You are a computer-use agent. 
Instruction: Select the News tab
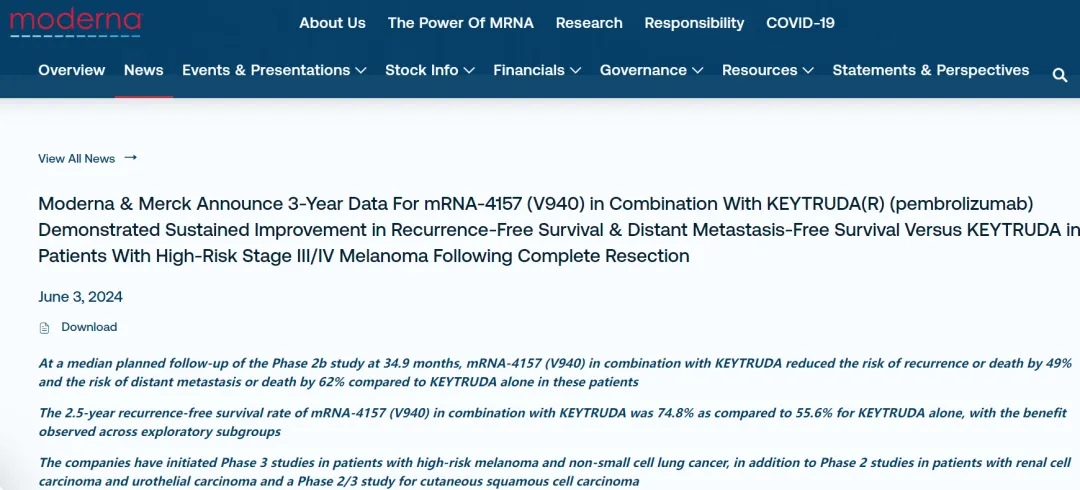pyautogui.click(x=143, y=70)
